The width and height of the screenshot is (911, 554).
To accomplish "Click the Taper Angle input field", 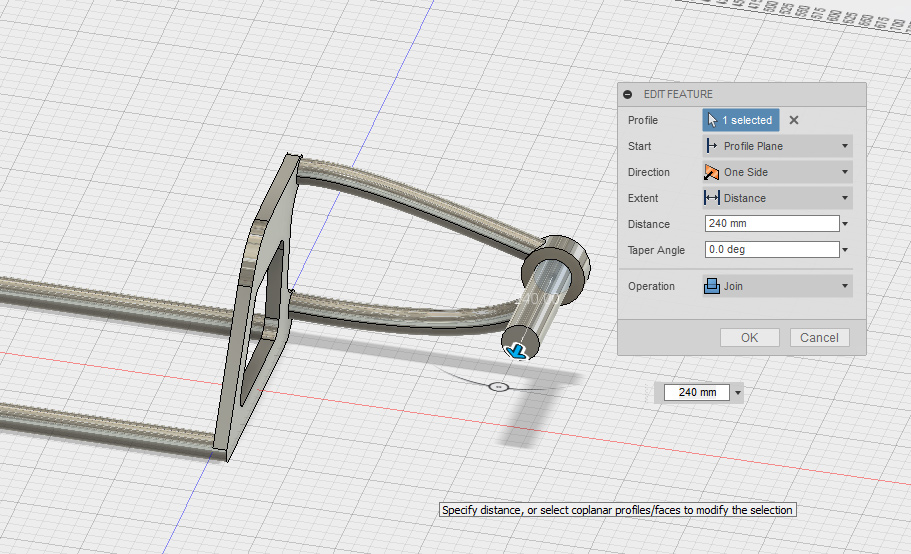I will coord(770,250).
